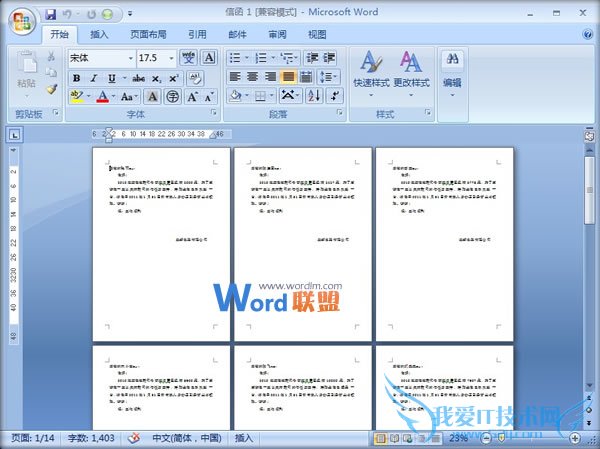Apply a character border

(x=209, y=58)
